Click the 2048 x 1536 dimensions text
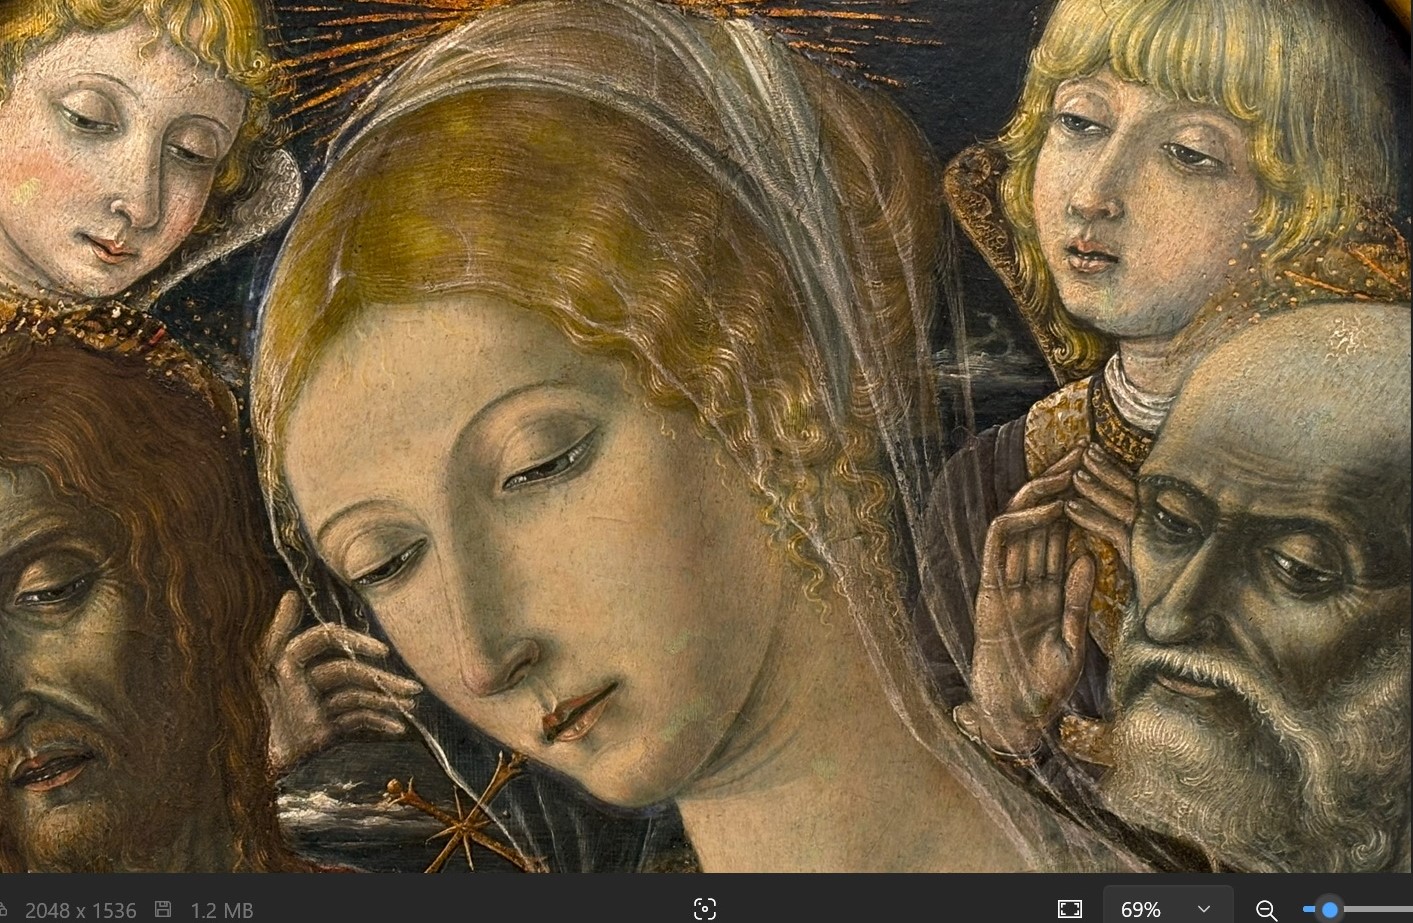Image resolution: width=1413 pixels, height=923 pixels. (x=80, y=910)
